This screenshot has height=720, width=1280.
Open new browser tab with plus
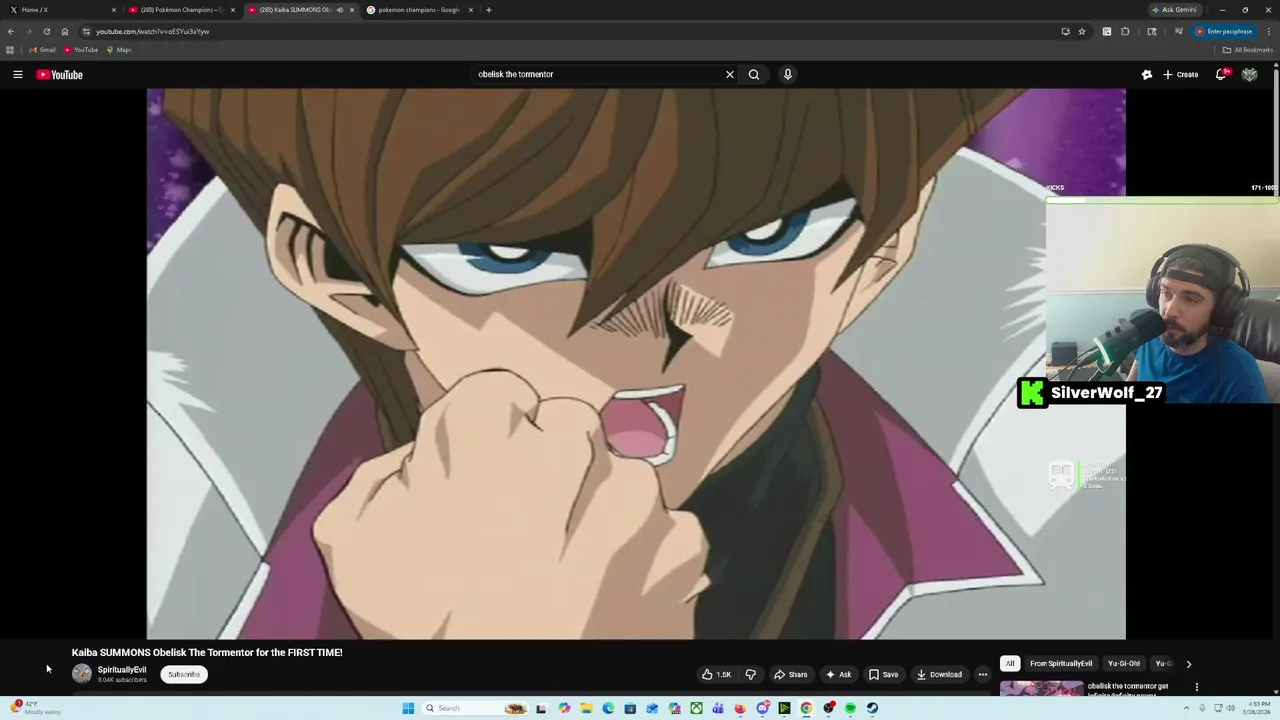488,10
